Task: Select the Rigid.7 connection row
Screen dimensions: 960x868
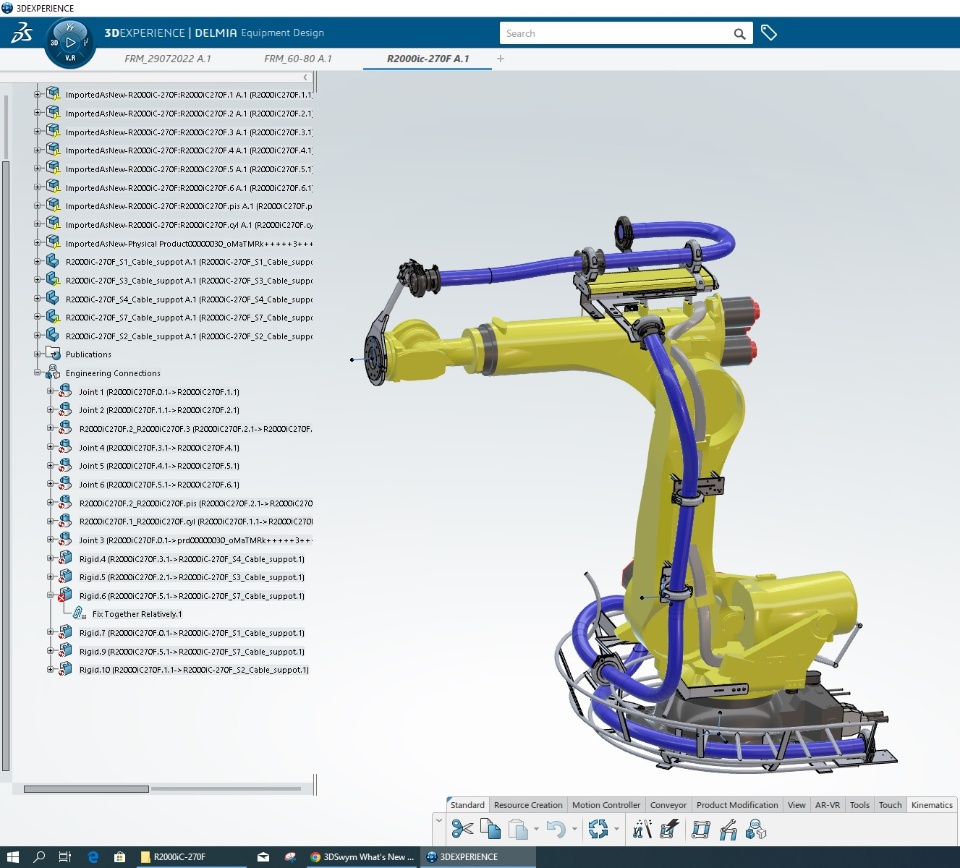Action: tap(192, 632)
